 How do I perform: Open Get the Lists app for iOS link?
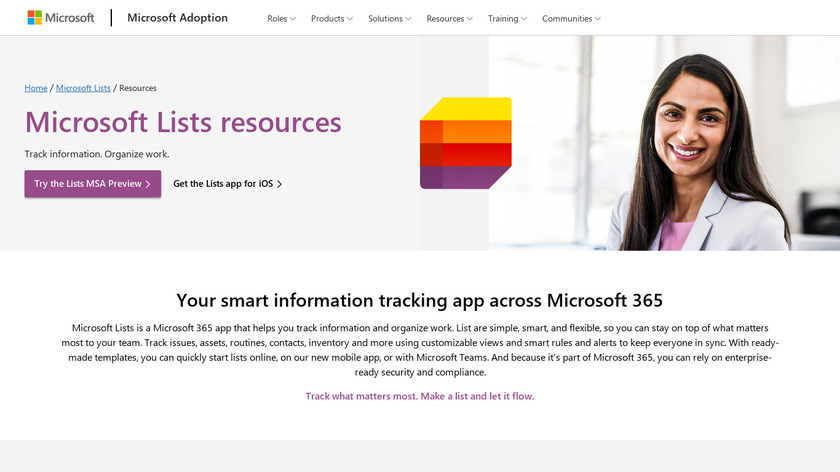tap(228, 184)
